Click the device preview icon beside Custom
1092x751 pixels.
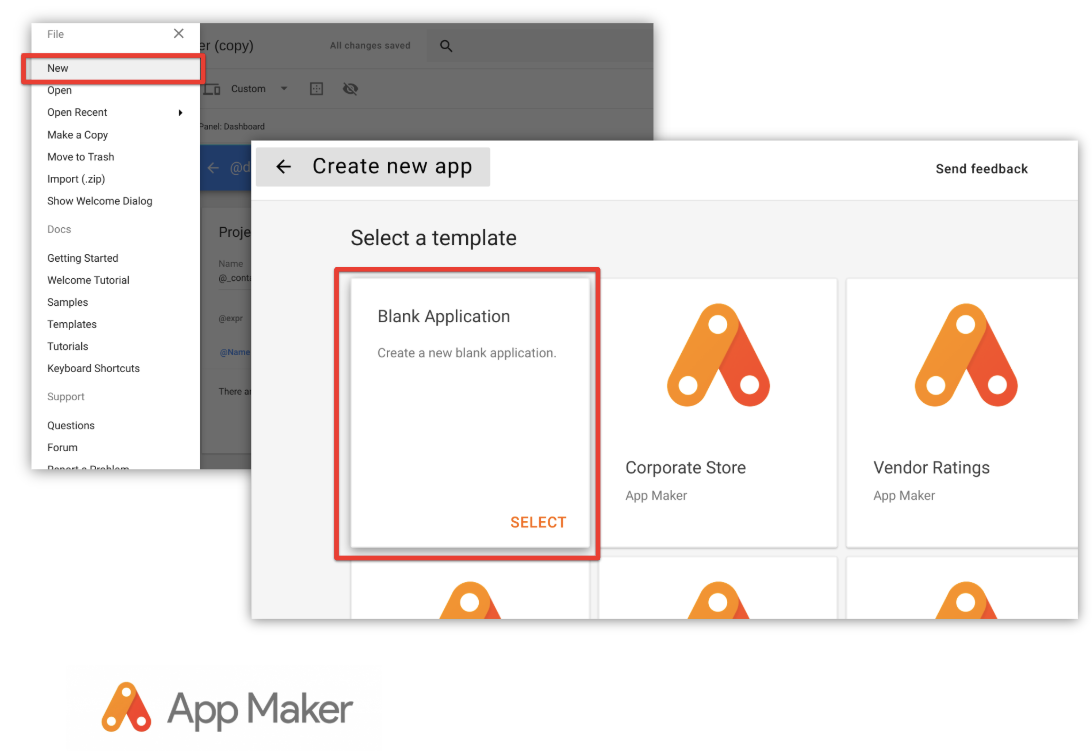(x=212, y=89)
